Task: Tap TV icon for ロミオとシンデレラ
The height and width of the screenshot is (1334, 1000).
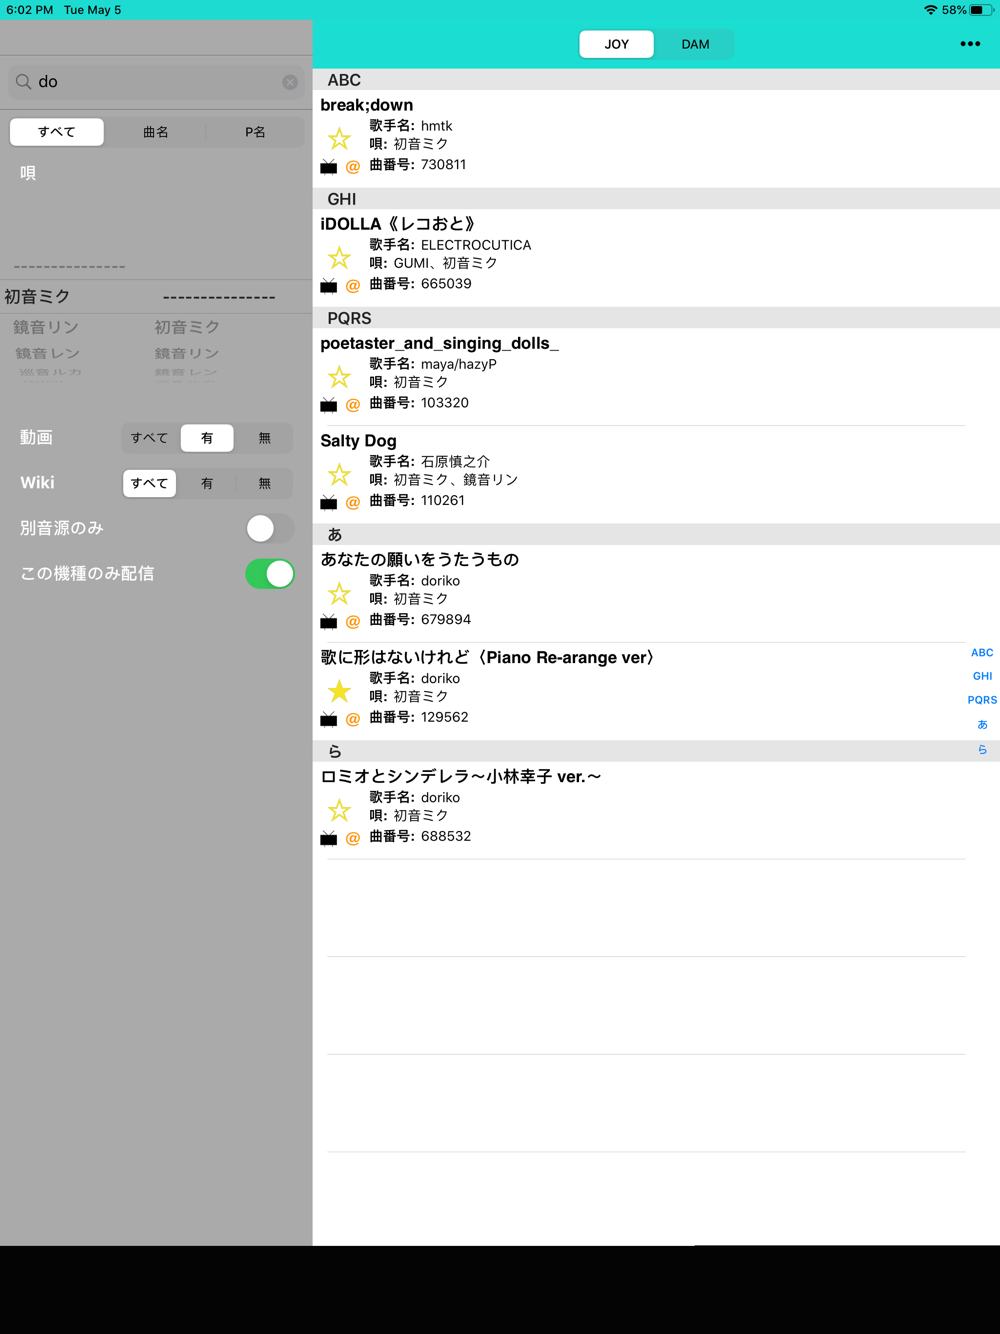Action: (x=329, y=838)
